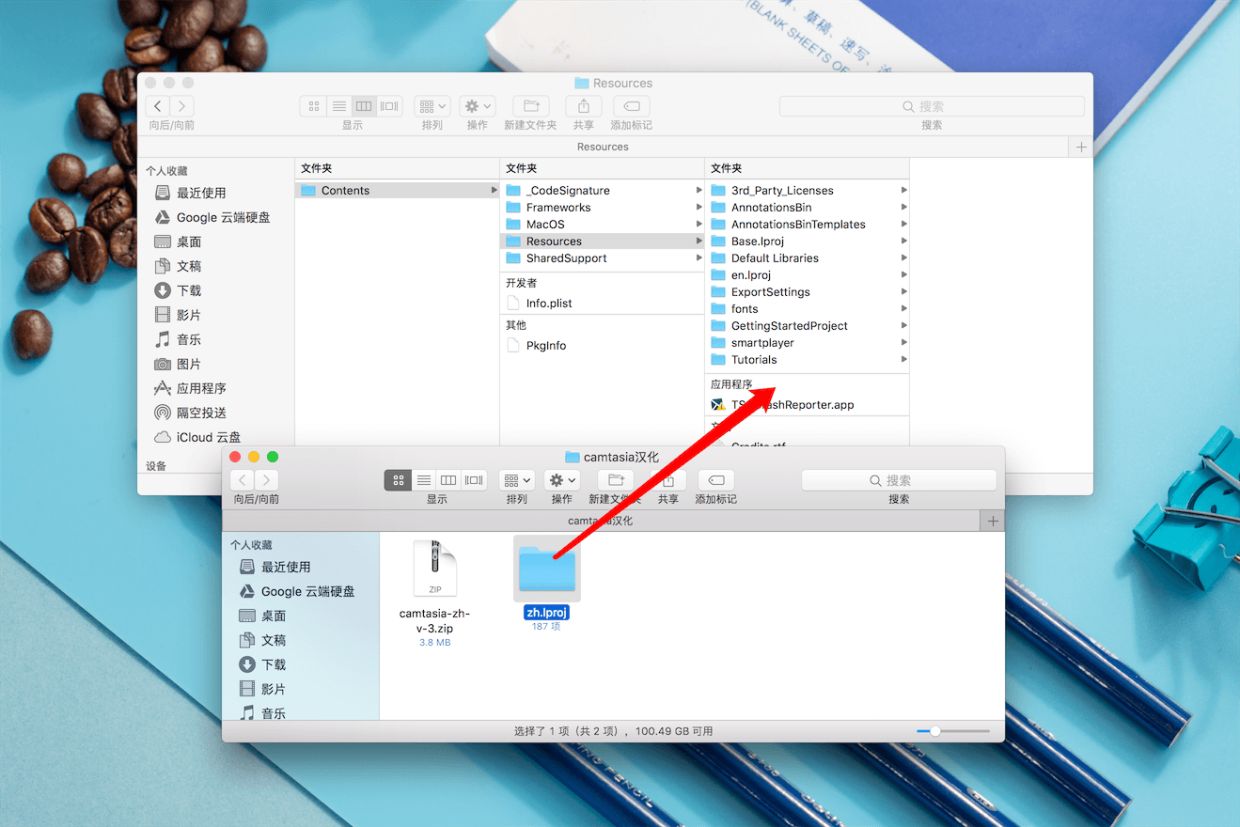
Task: Open 排列 dropdown in the Resources window
Action: coord(432,106)
